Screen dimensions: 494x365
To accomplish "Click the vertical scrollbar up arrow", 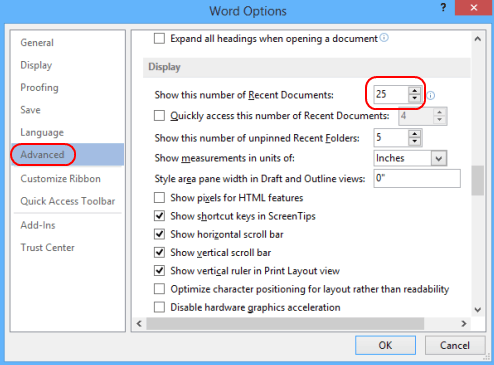I will 478,39.
